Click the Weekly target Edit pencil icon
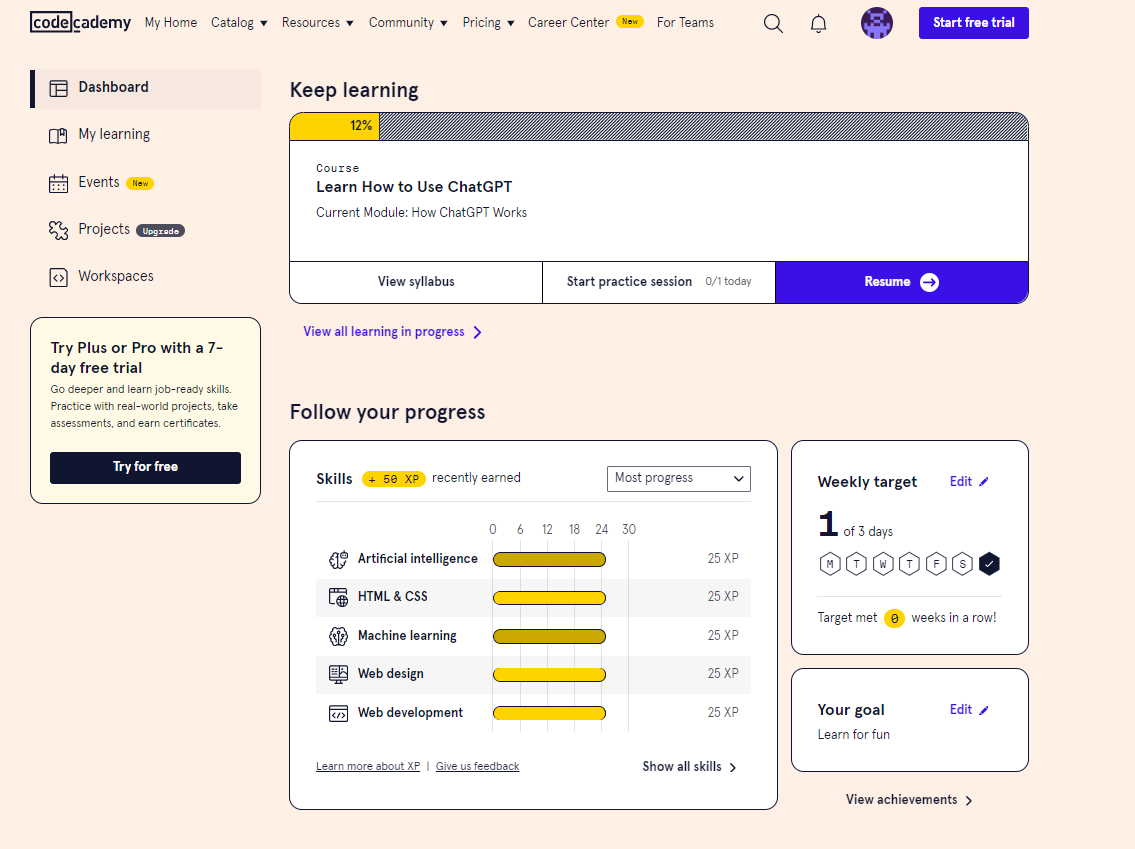Screen dimensions: 1135x849 pyautogui.click(x=983, y=482)
